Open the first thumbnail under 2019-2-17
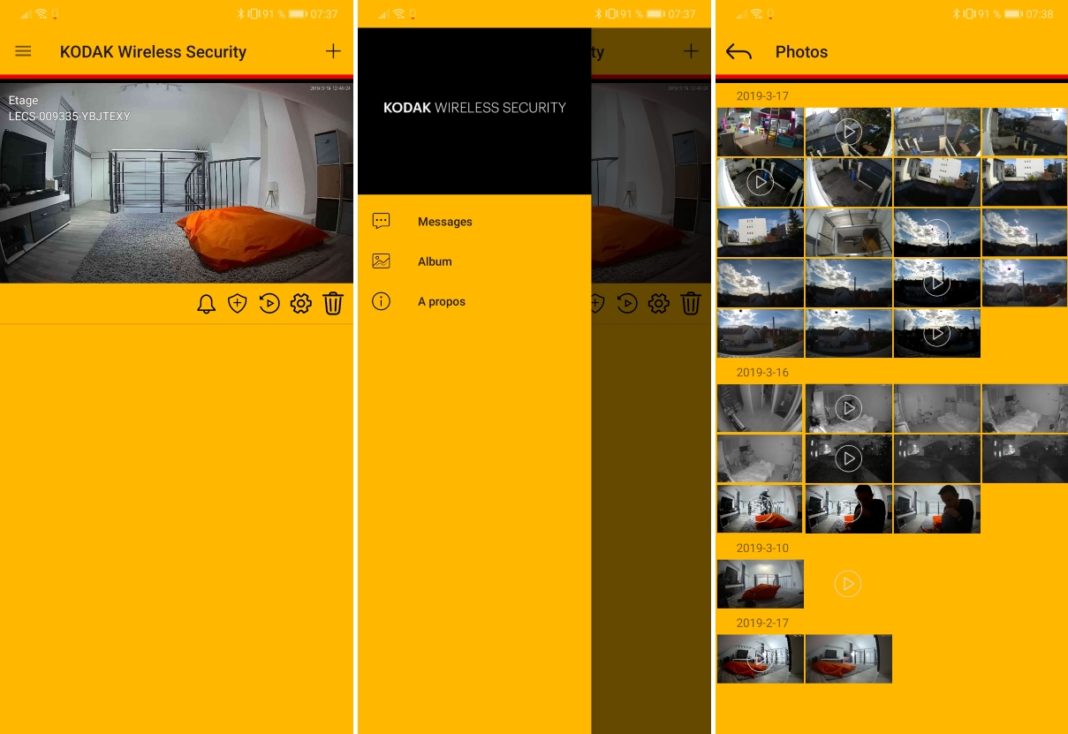Viewport: 1068px width, 734px height. pyautogui.click(x=760, y=659)
